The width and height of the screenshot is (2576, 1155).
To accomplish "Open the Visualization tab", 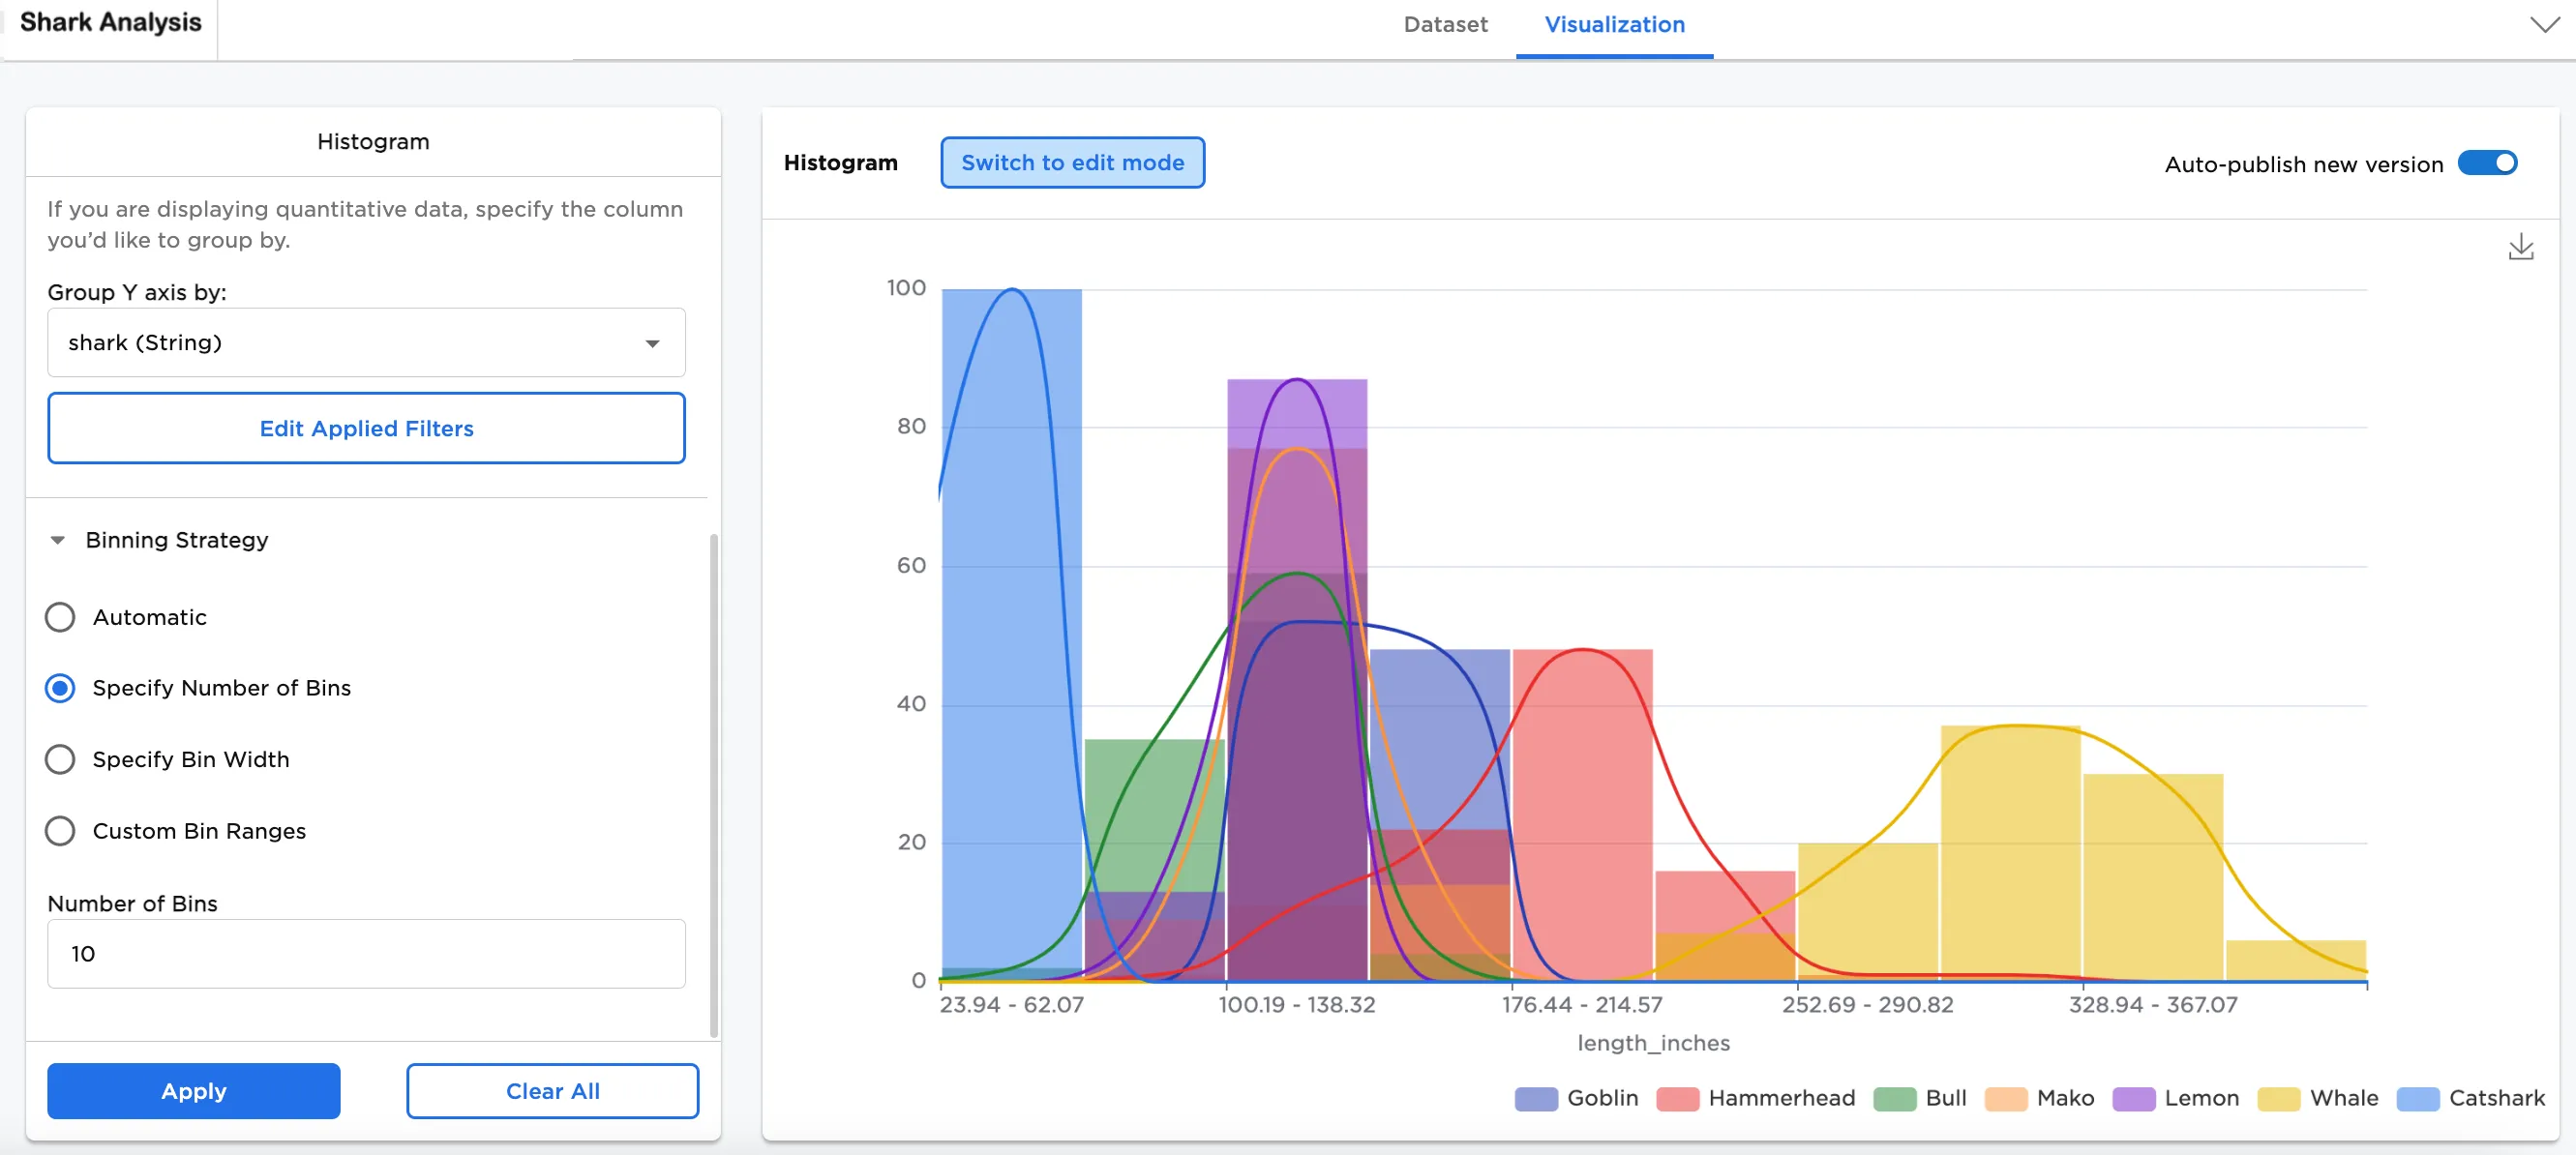I will (x=1614, y=24).
